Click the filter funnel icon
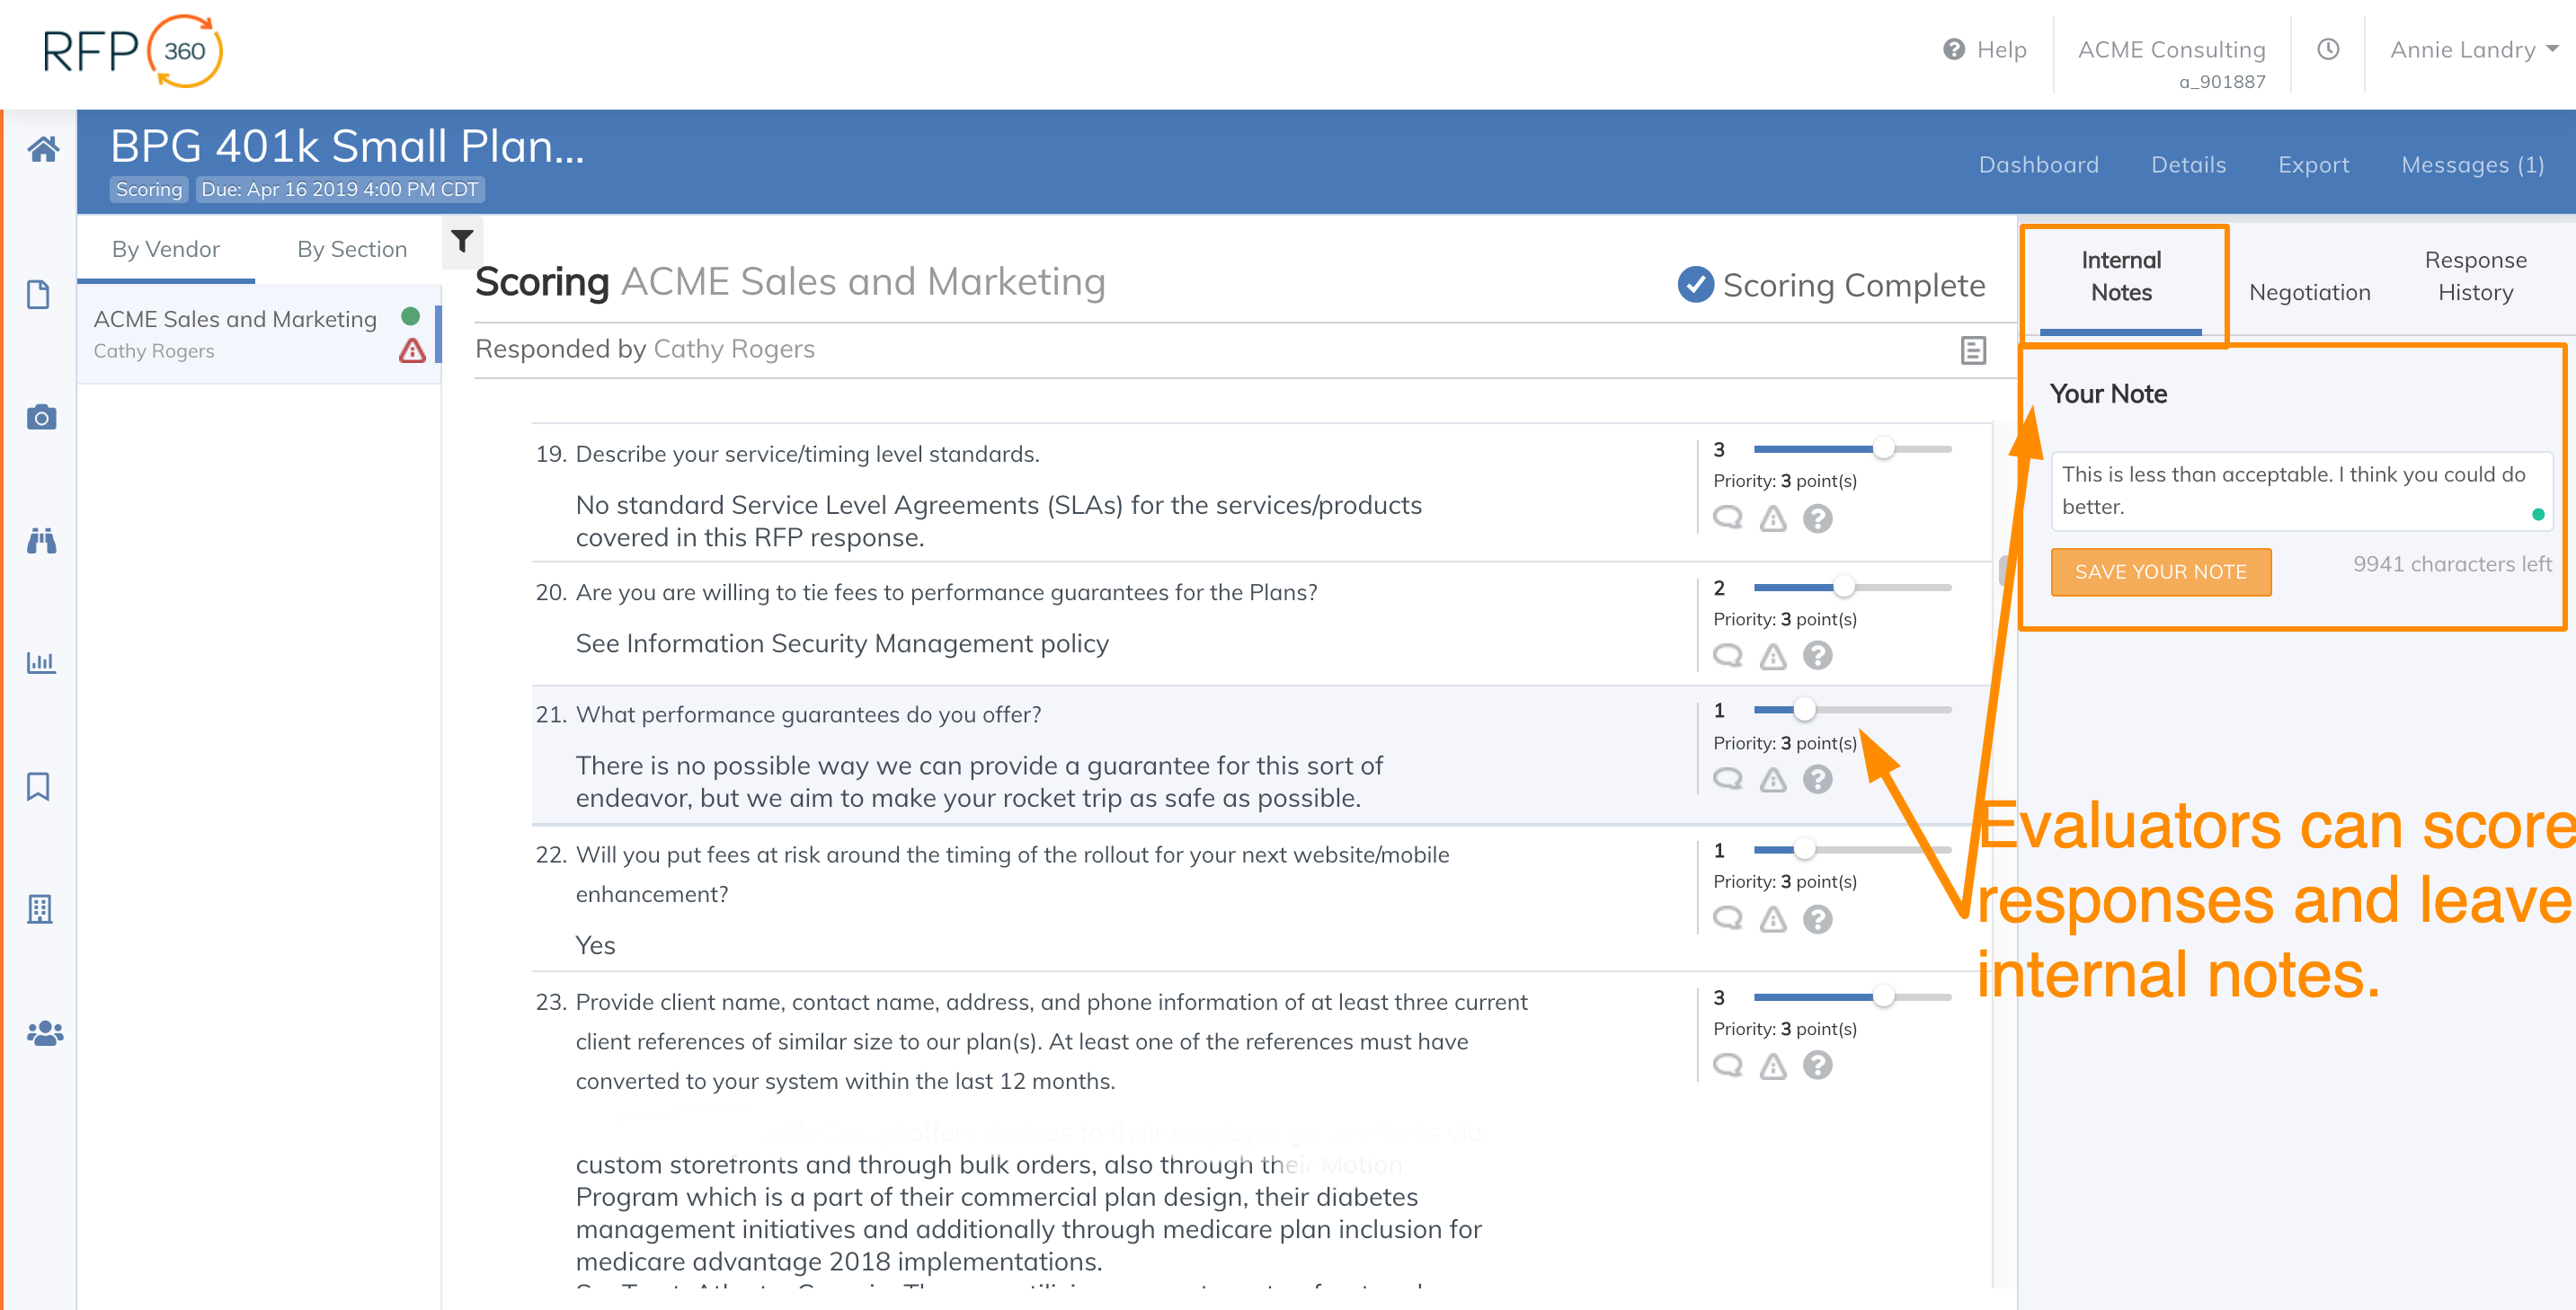The height and width of the screenshot is (1310, 2576). point(462,241)
